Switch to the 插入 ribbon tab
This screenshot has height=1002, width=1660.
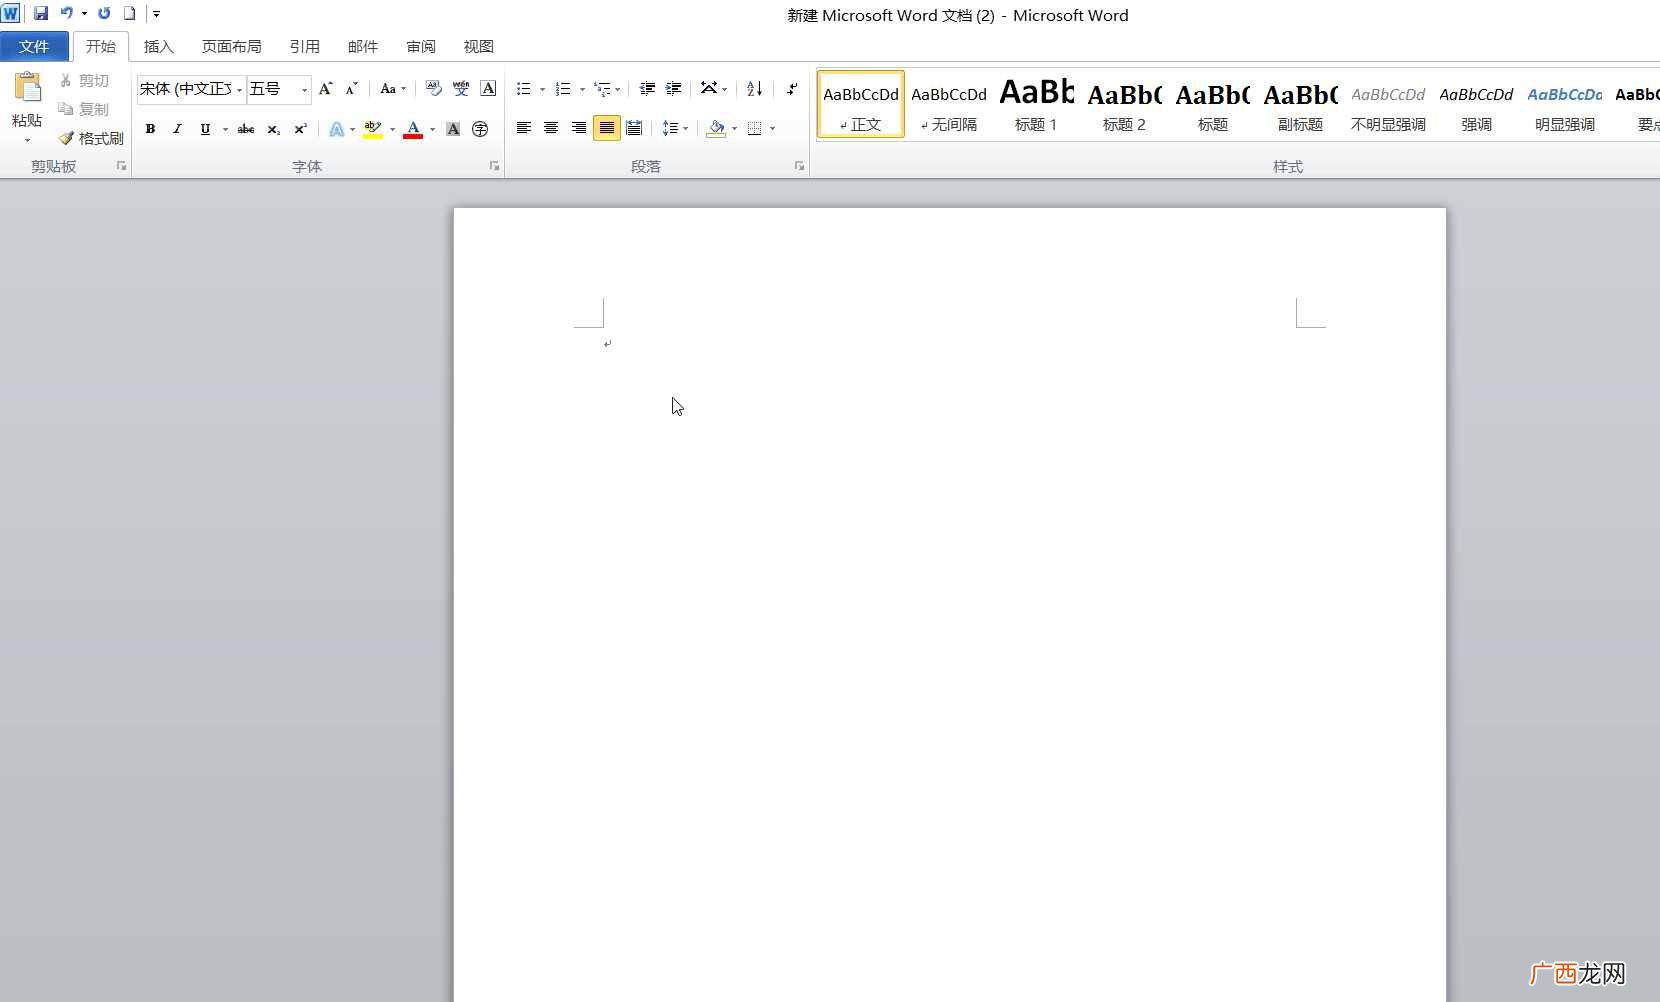[159, 47]
